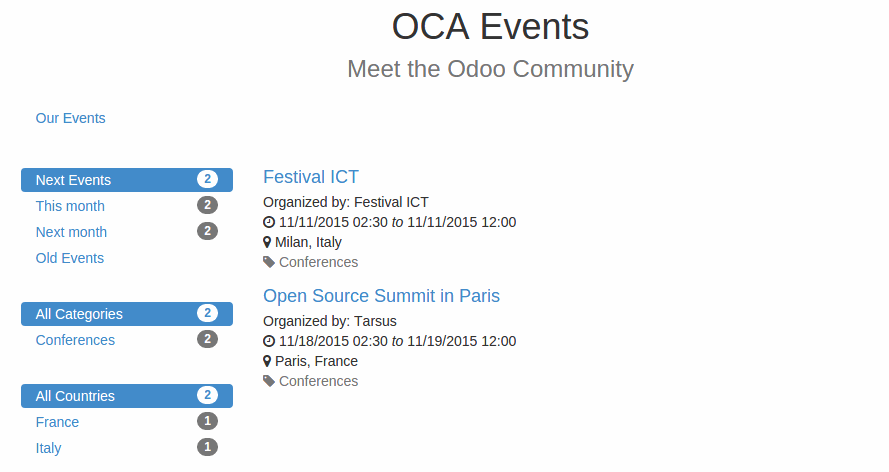Screen dimensions: 889x472
Task: Click tag icon on Open Source Summit event
Action: pos(269,381)
